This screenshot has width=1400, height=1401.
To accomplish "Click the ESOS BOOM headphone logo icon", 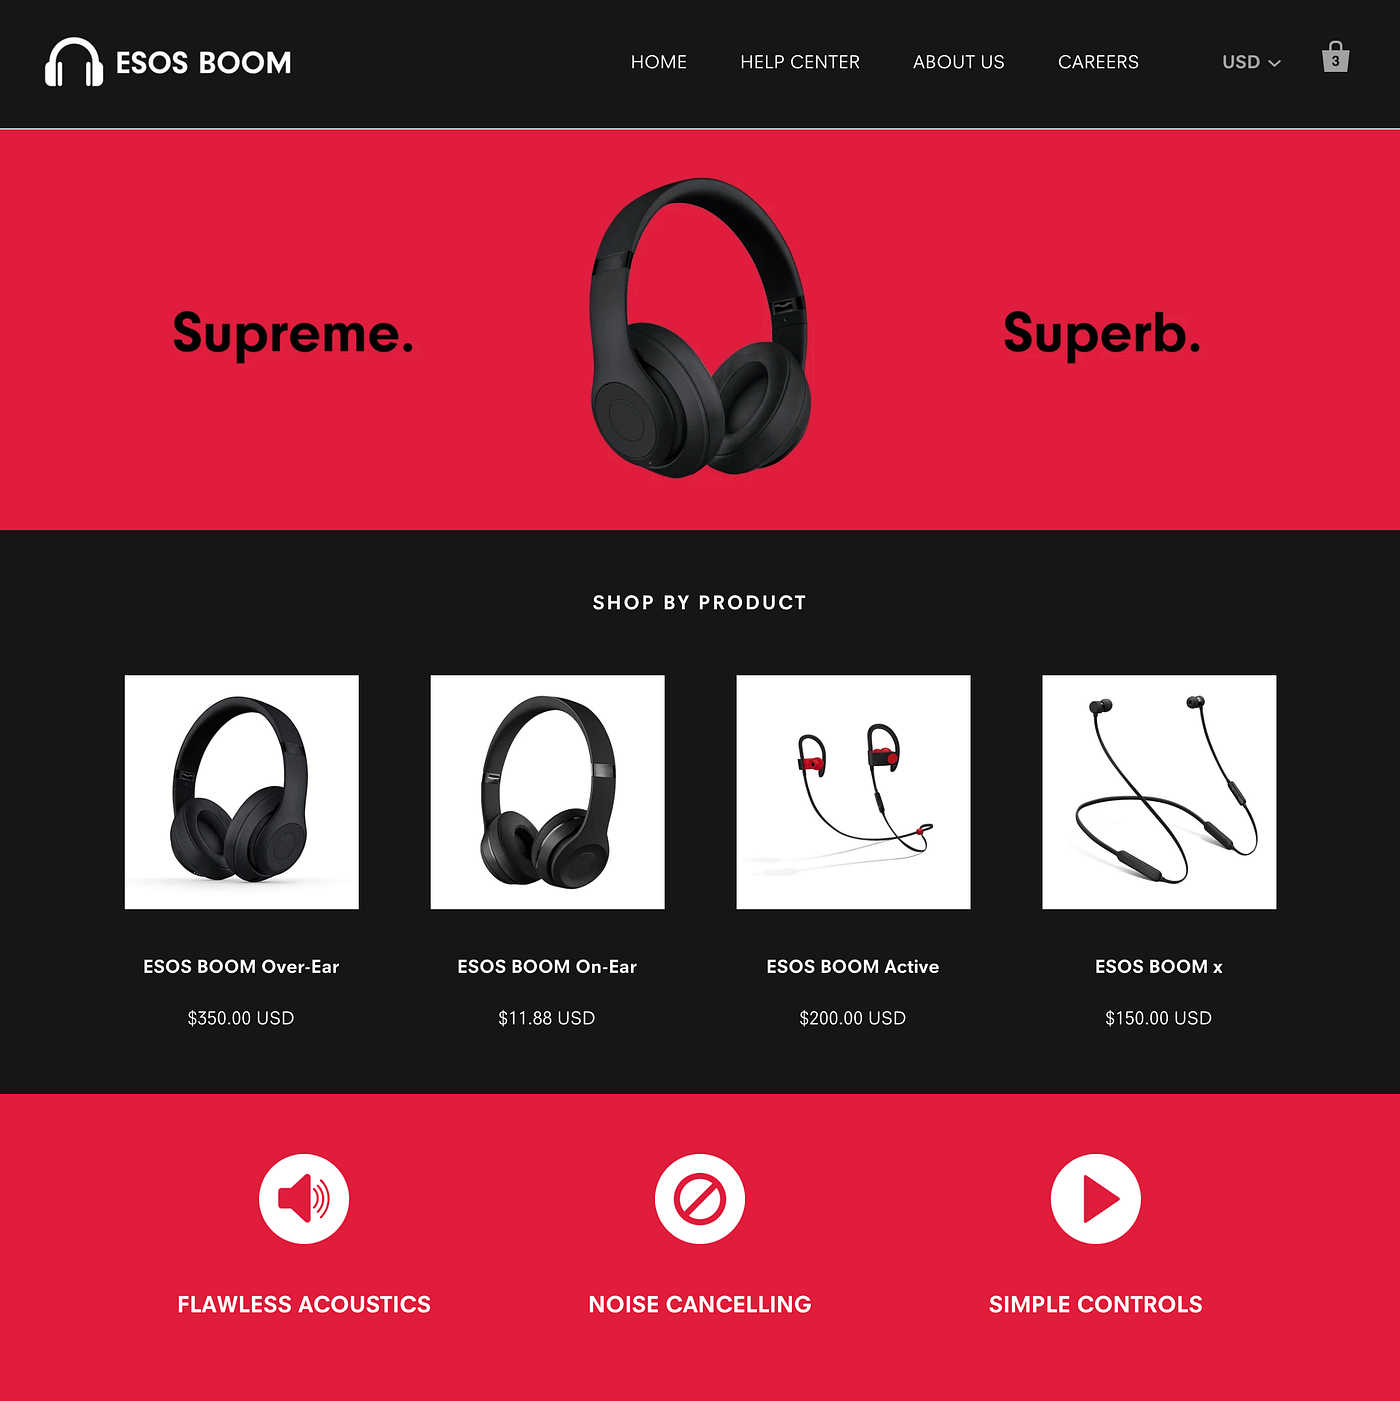I will pyautogui.click(x=74, y=62).
